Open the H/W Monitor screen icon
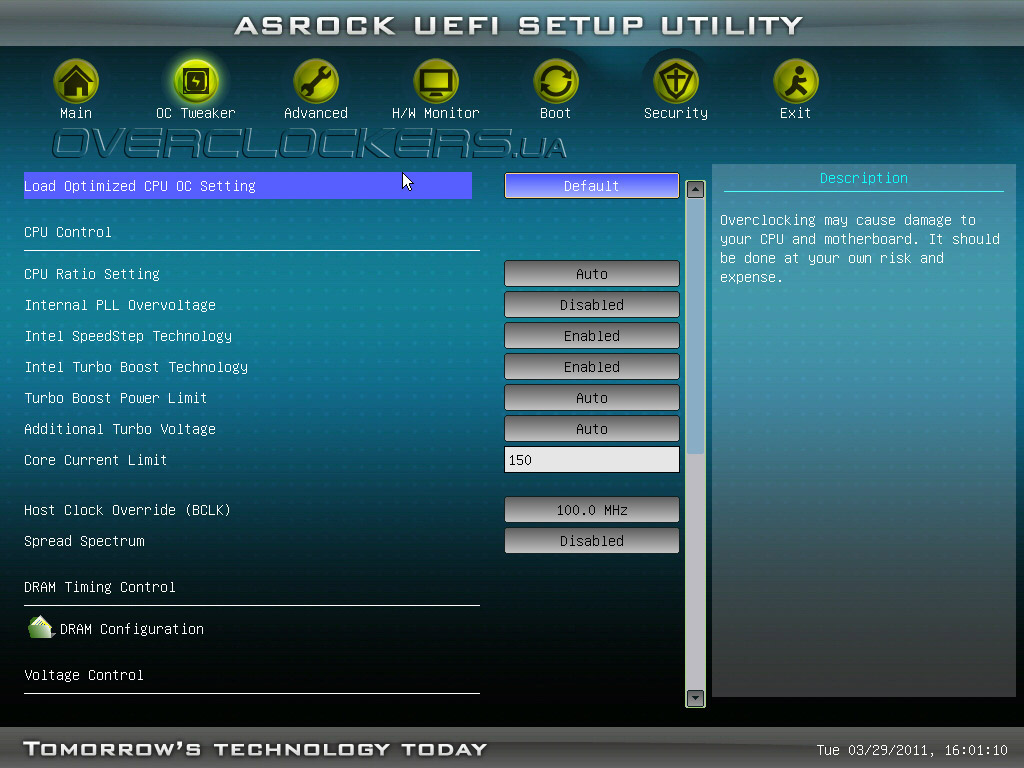Screen dimensions: 1024x768 (x=436, y=82)
